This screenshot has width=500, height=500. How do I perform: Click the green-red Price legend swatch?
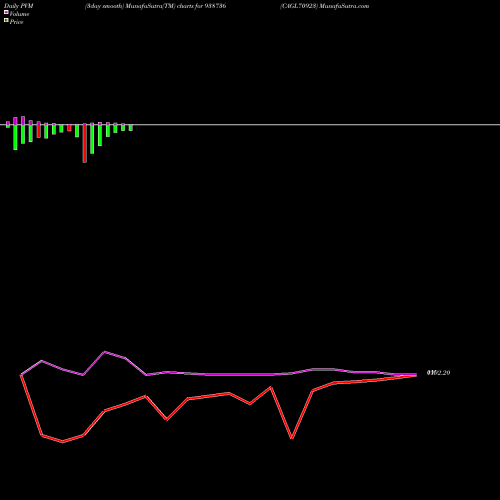[6, 20]
